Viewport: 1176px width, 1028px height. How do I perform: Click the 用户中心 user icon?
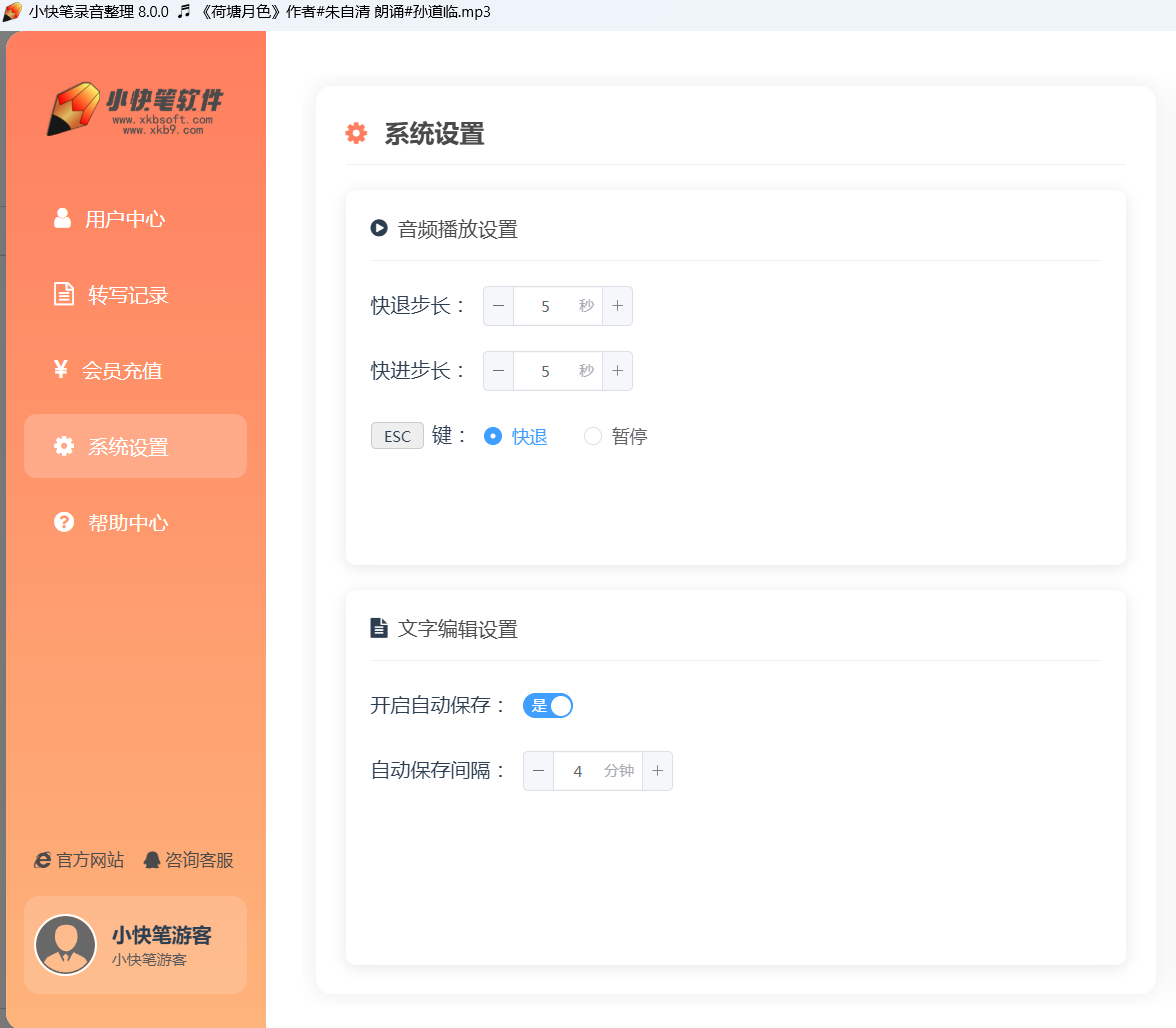pos(63,218)
